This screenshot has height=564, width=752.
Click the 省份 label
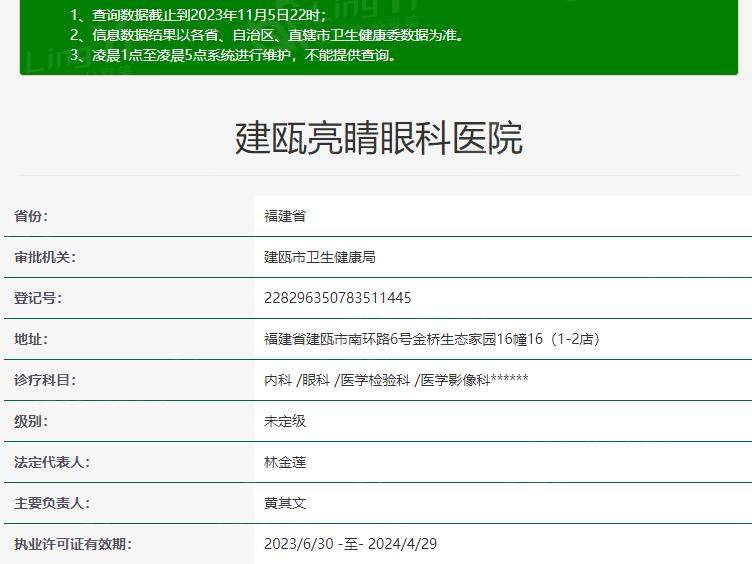pos(31,216)
